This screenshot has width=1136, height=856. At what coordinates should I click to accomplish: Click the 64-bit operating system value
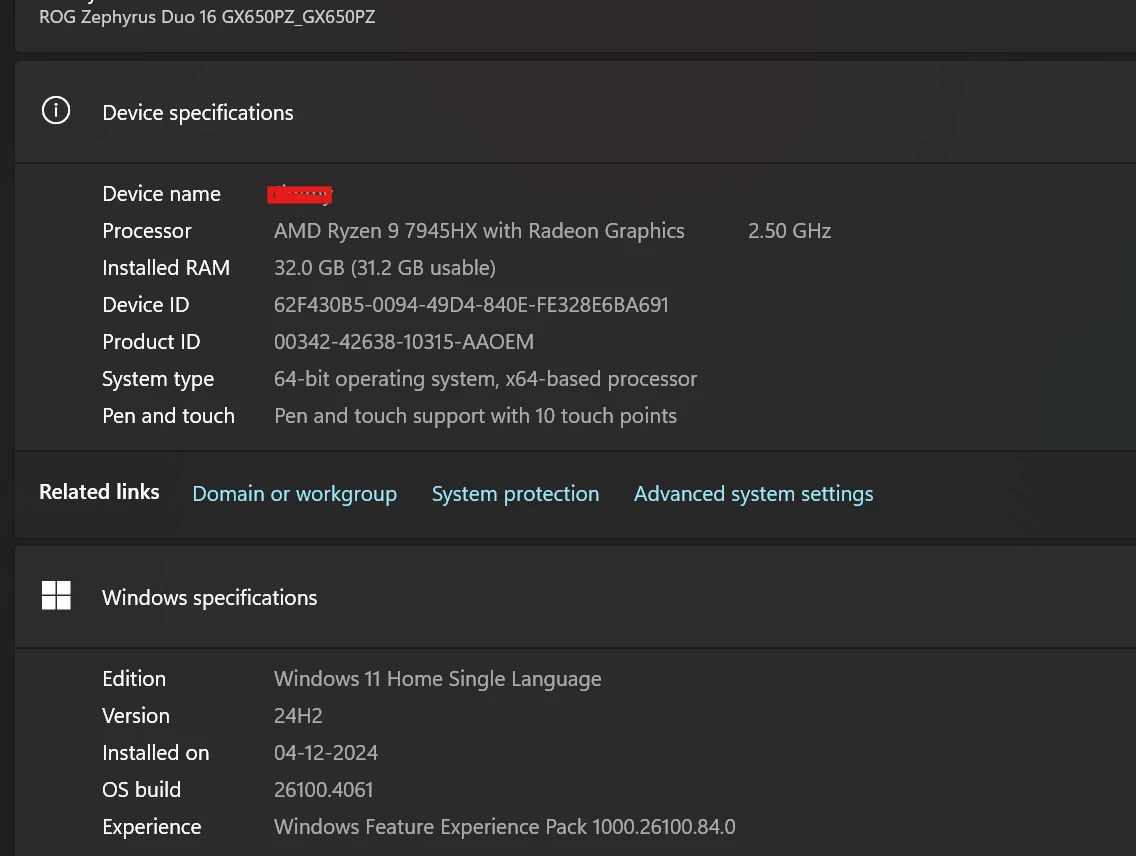[x=485, y=379]
